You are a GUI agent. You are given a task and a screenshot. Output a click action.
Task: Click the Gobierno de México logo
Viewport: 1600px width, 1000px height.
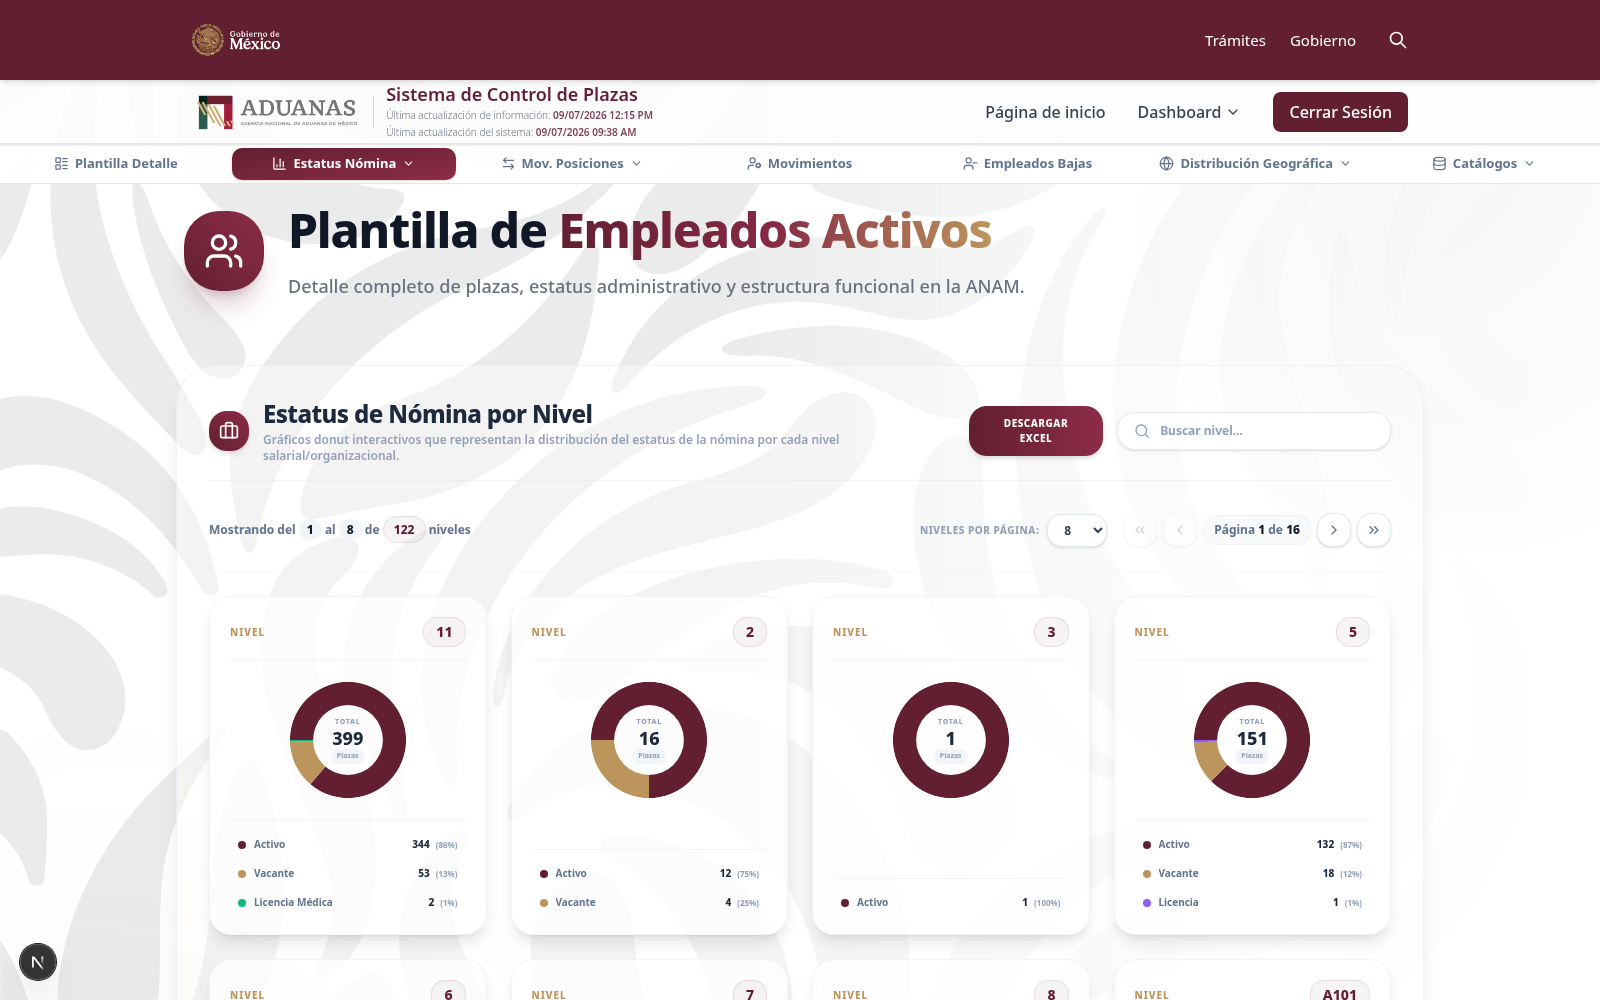[236, 40]
